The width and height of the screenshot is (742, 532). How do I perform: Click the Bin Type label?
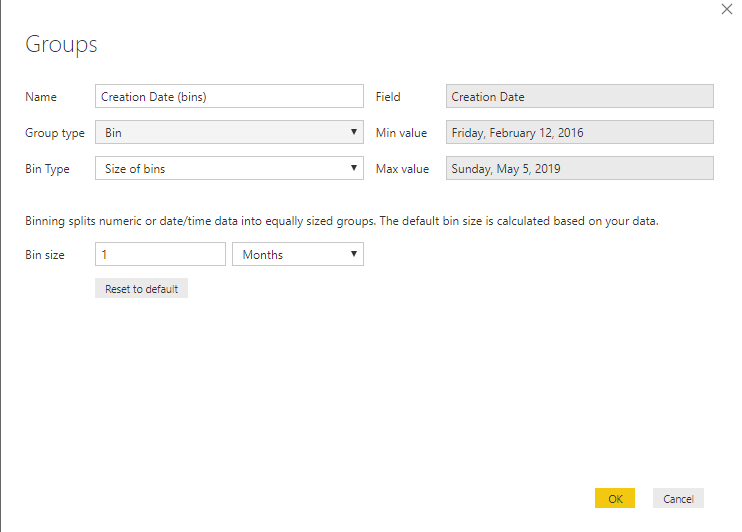[x=47, y=169]
